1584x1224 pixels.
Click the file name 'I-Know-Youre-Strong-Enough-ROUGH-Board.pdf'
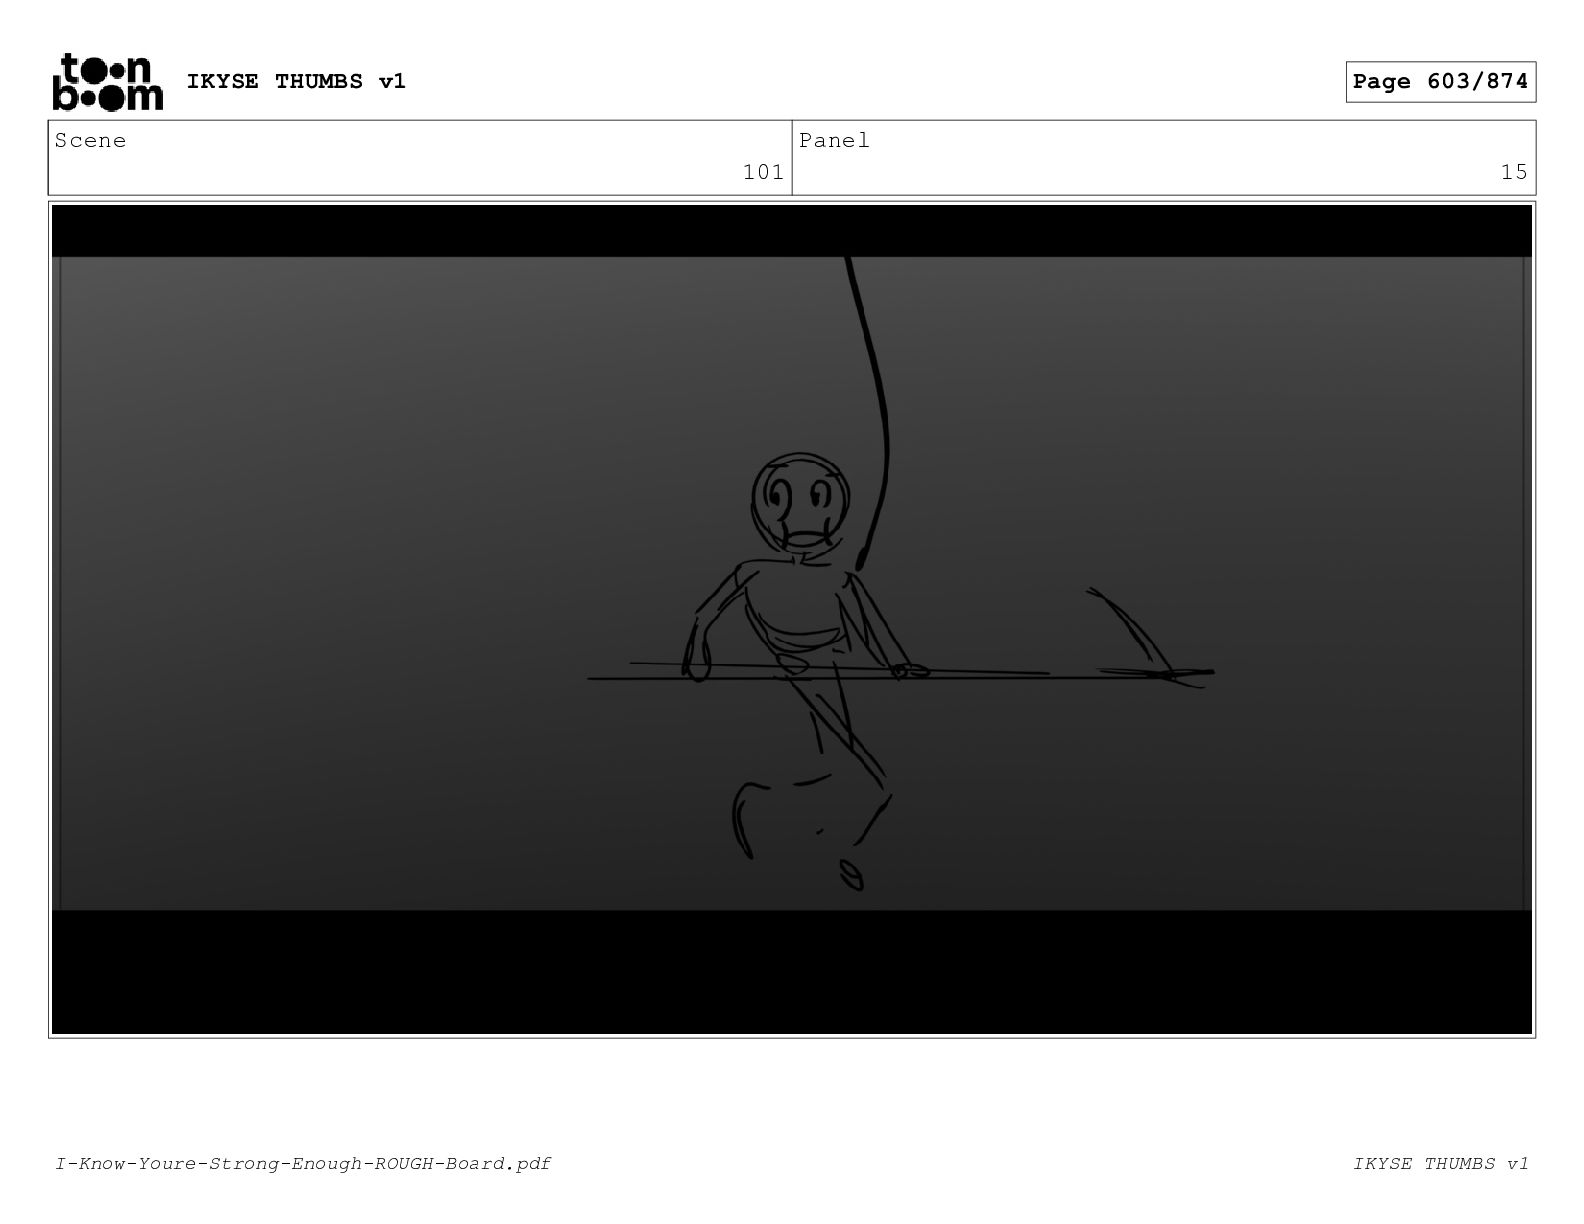[x=303, y=1163]
